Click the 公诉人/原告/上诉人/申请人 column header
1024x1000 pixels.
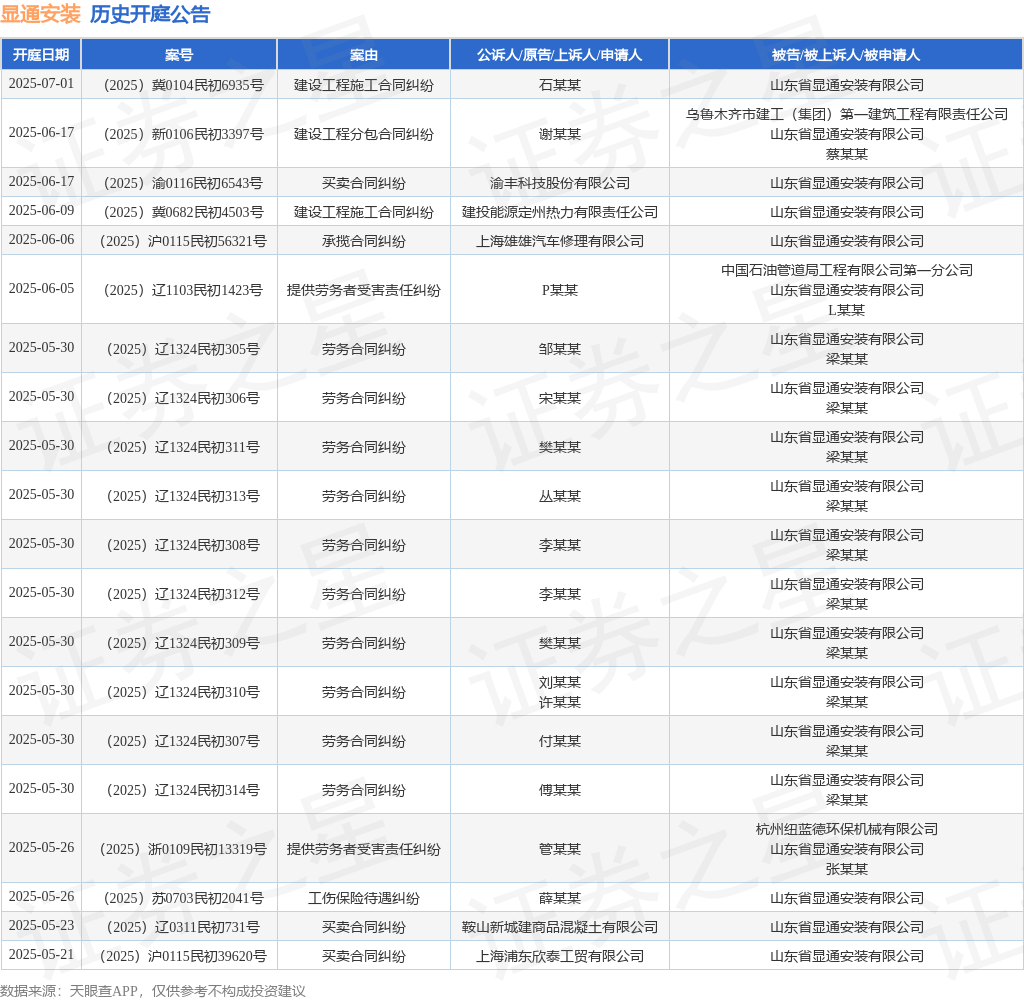click(560, 55)
